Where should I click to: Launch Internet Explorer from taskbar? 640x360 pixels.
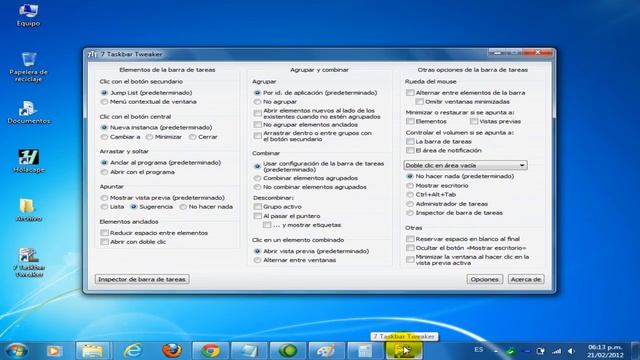point(133,351)
